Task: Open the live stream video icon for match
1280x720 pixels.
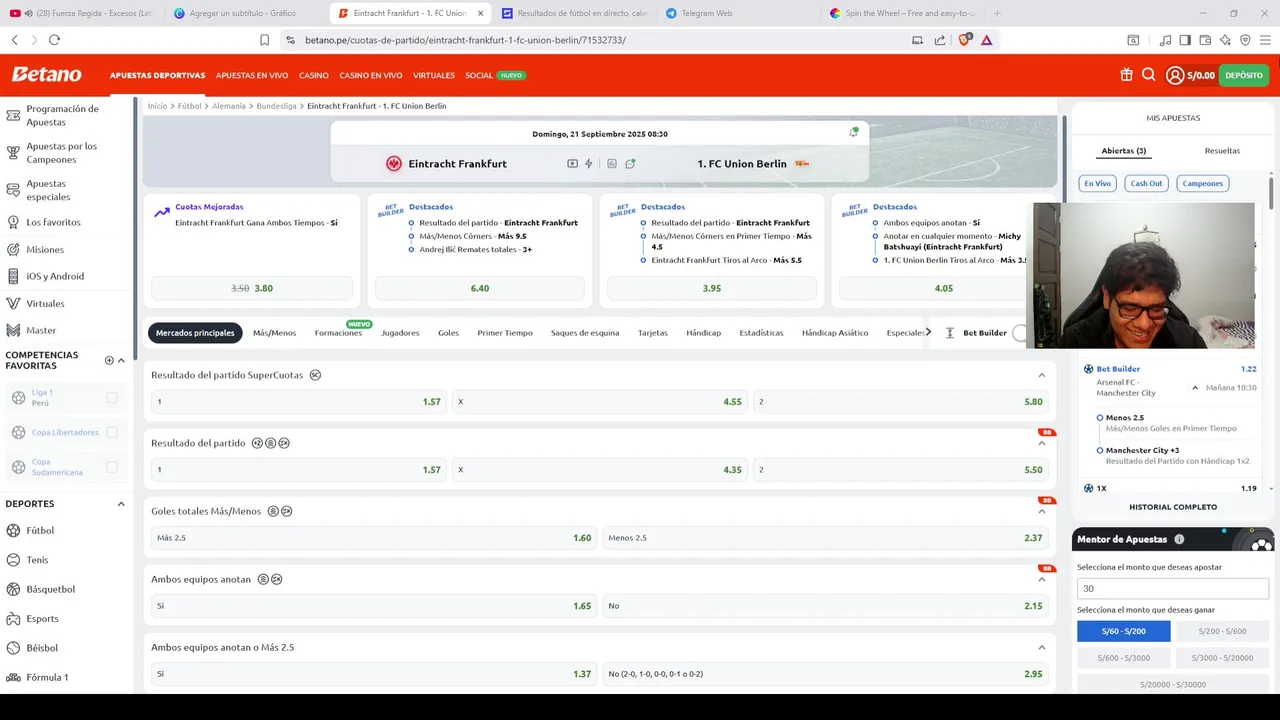Action: [x=572, y=163]
